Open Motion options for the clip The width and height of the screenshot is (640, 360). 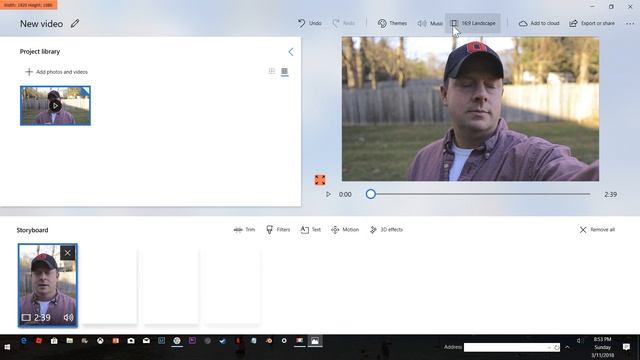click(345, 230)
